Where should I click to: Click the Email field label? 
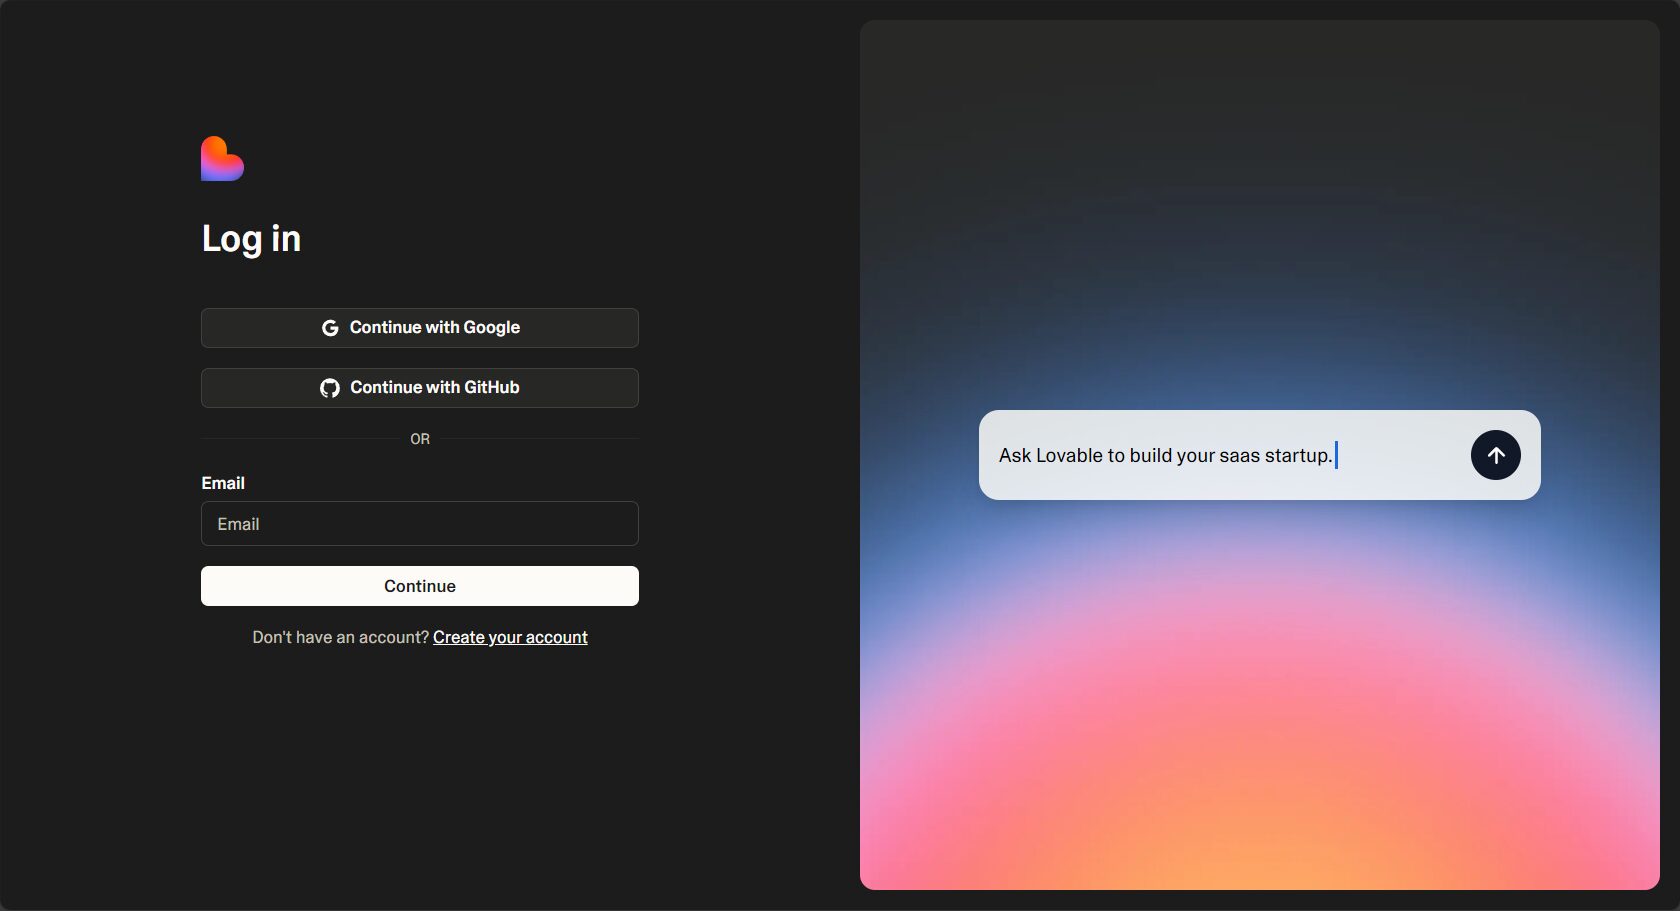pyautogui.click(x=223, y=483)
